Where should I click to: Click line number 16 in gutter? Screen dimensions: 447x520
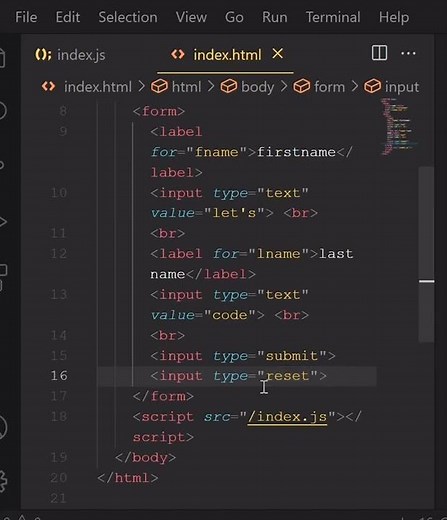point(59,376)
